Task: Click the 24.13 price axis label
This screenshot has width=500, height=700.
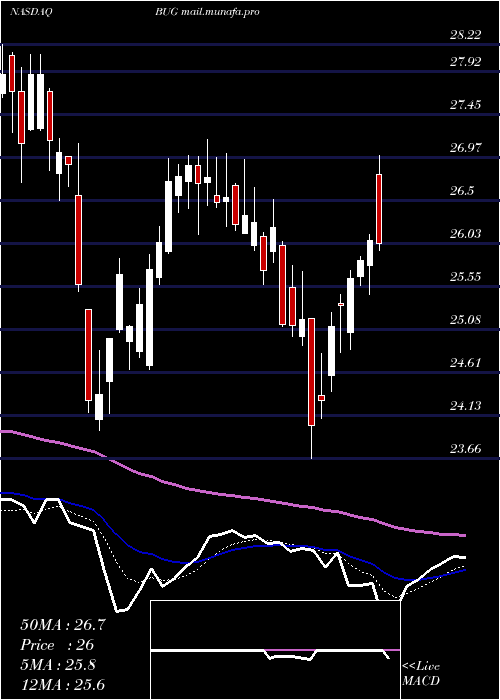Action: pyautogui.click(x=465, y=406)
